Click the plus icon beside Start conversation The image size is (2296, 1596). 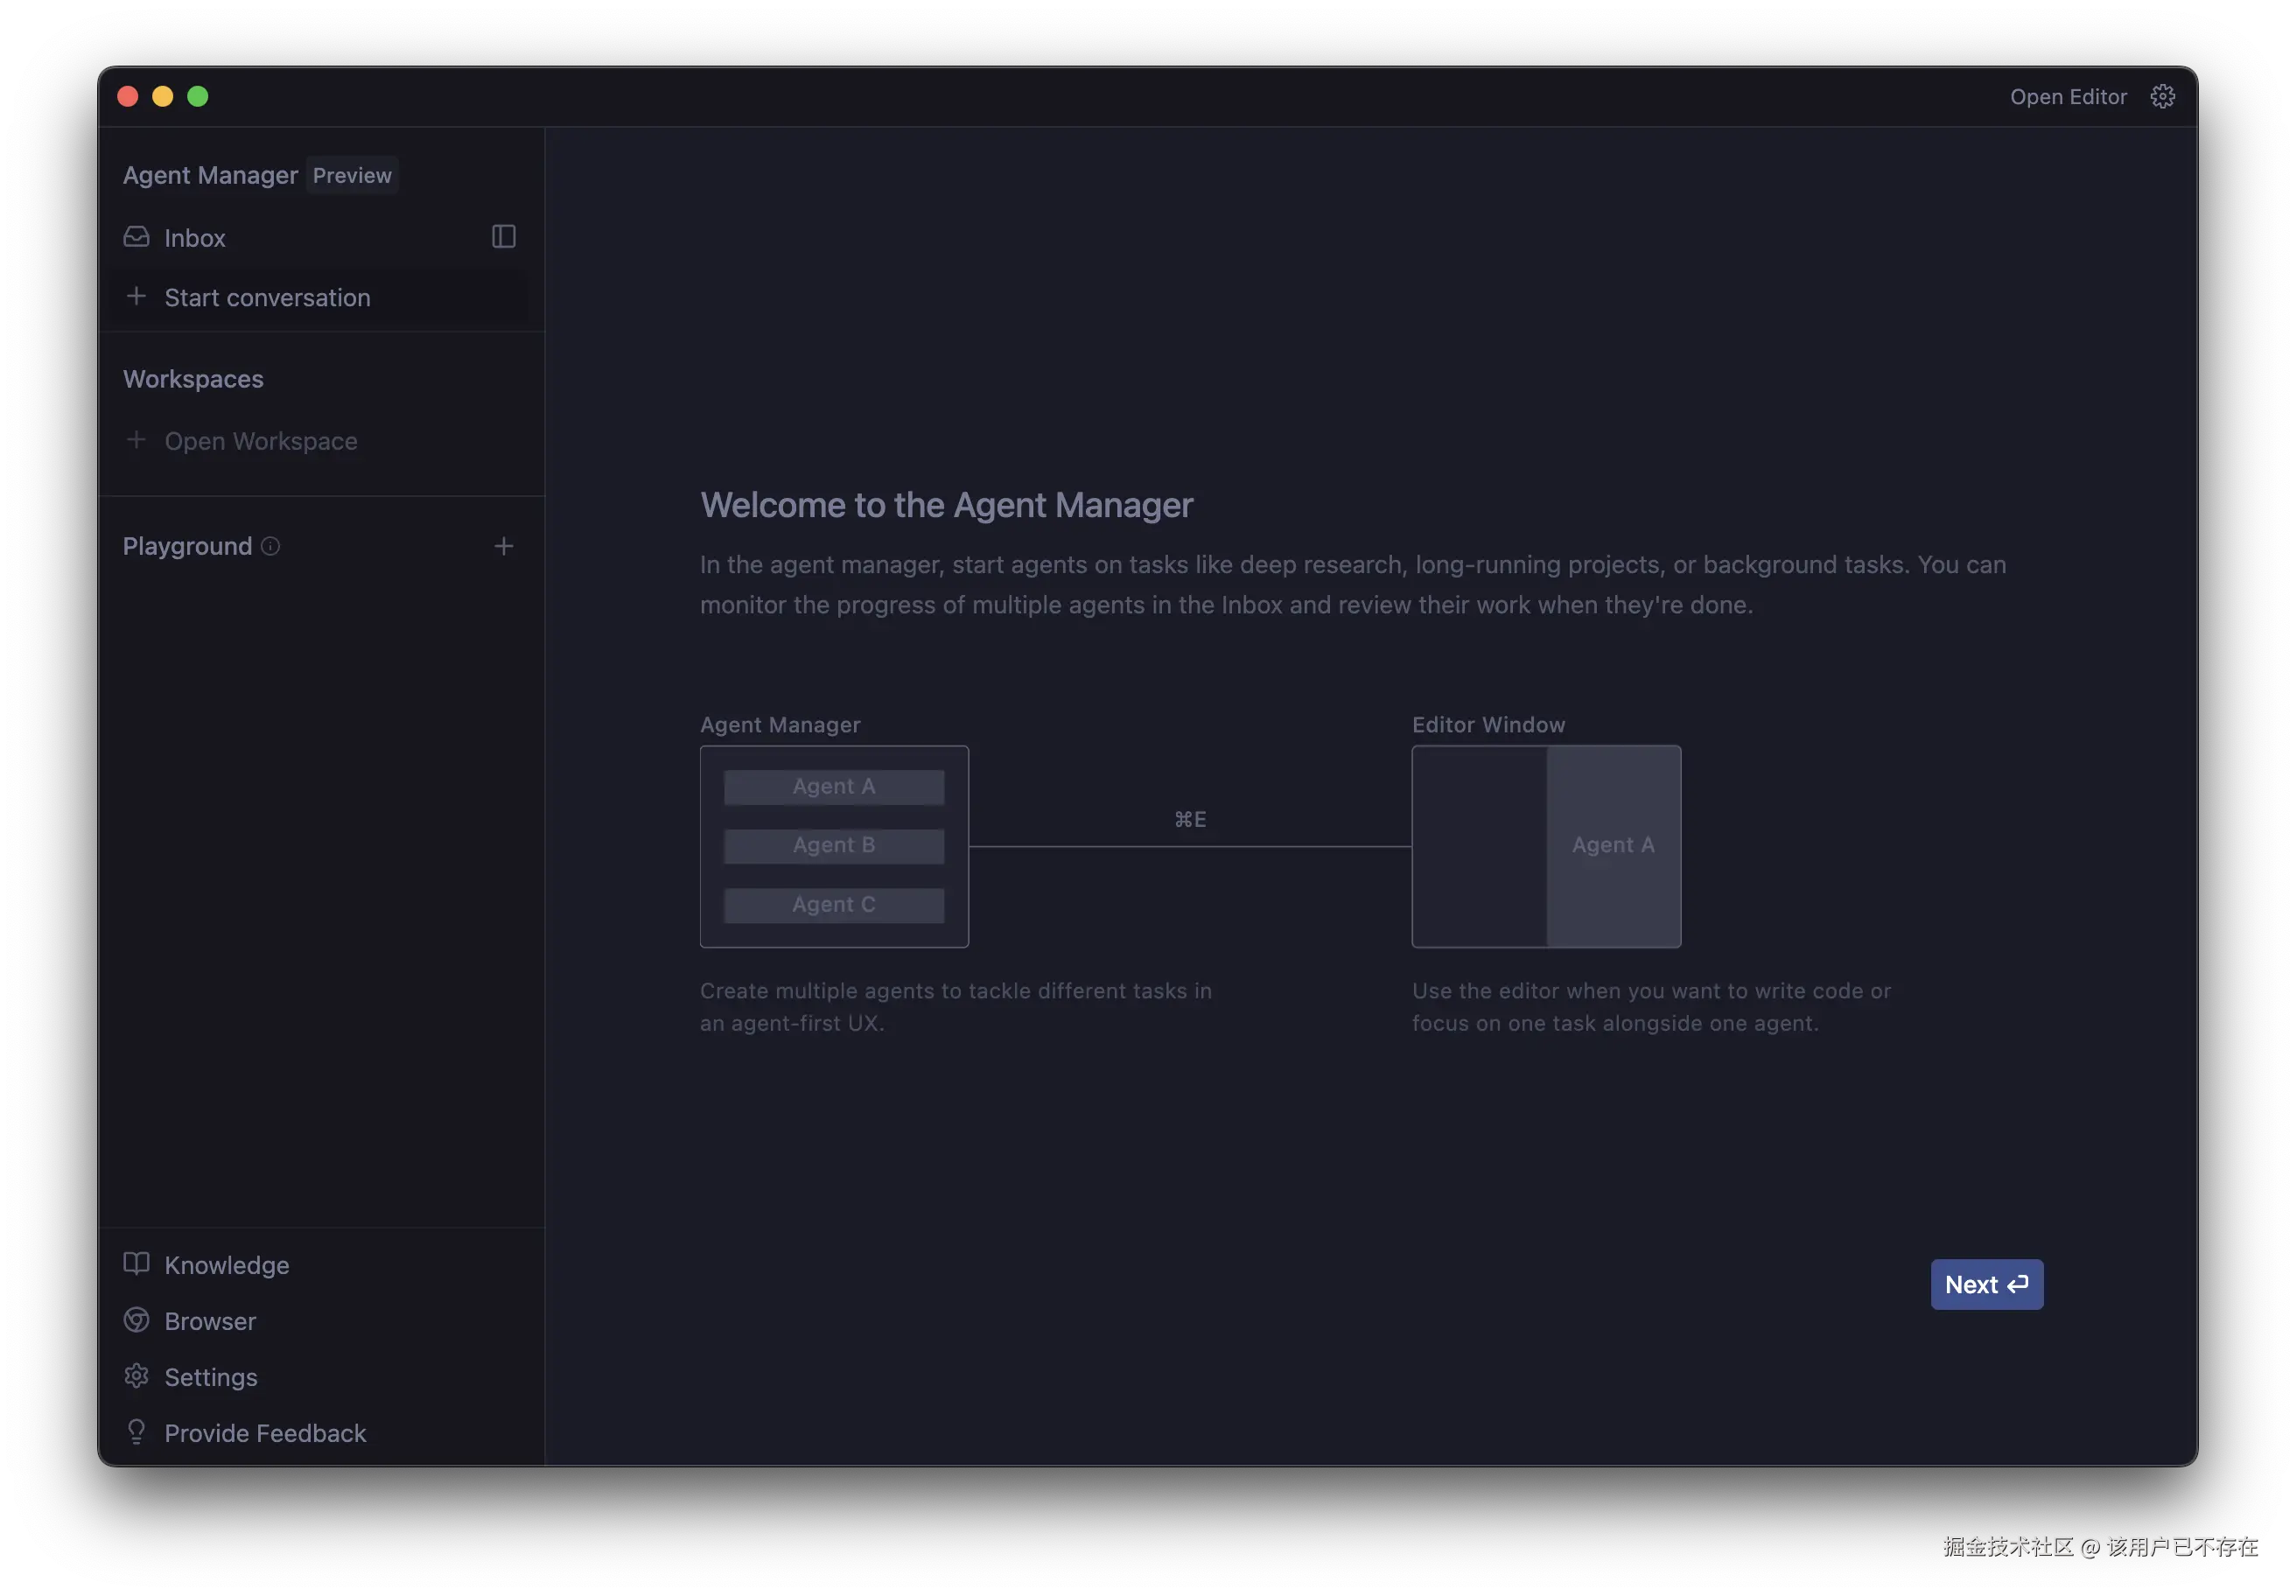[136, 297]
